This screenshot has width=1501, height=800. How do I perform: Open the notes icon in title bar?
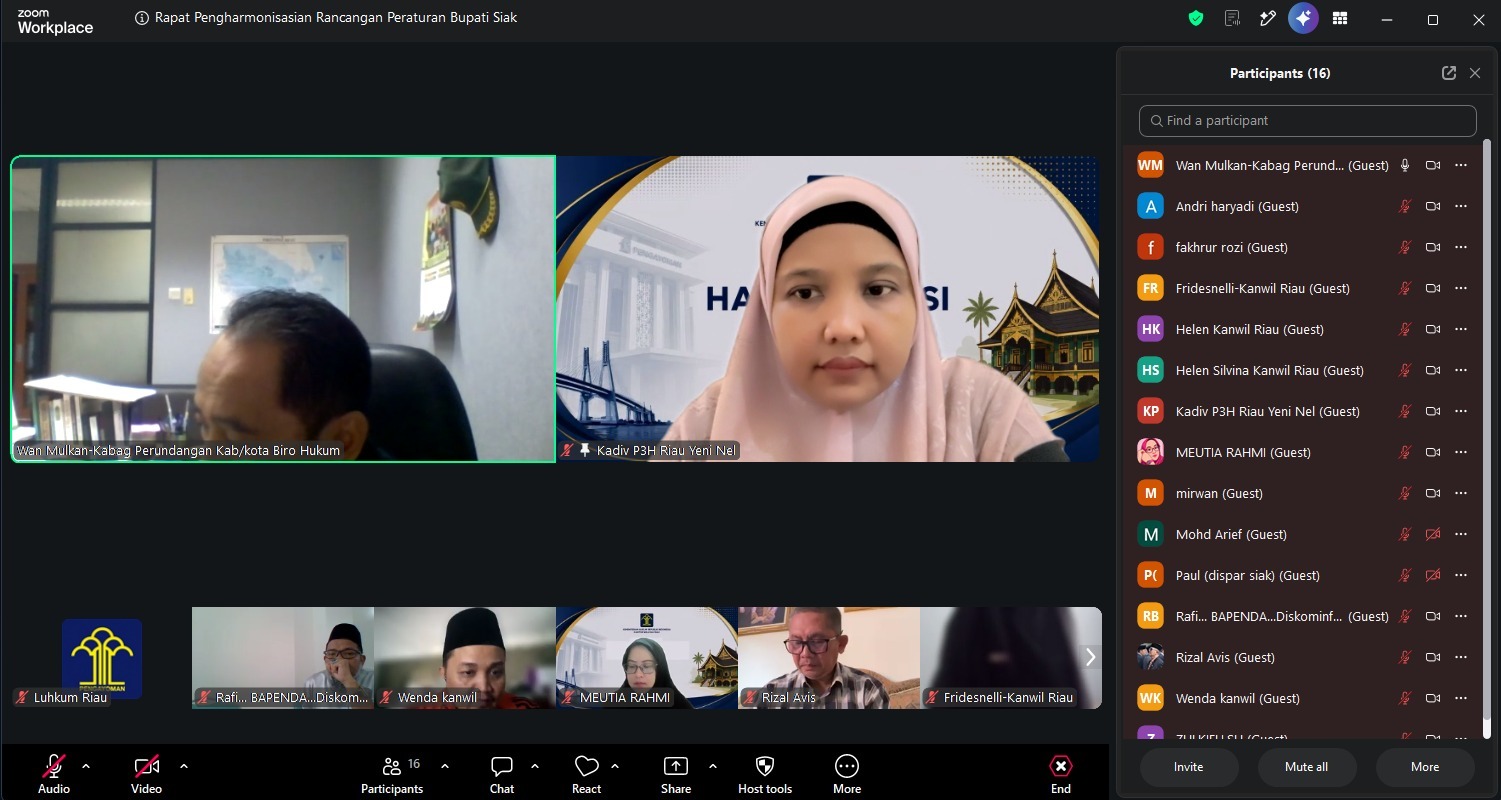[1232, 18]
